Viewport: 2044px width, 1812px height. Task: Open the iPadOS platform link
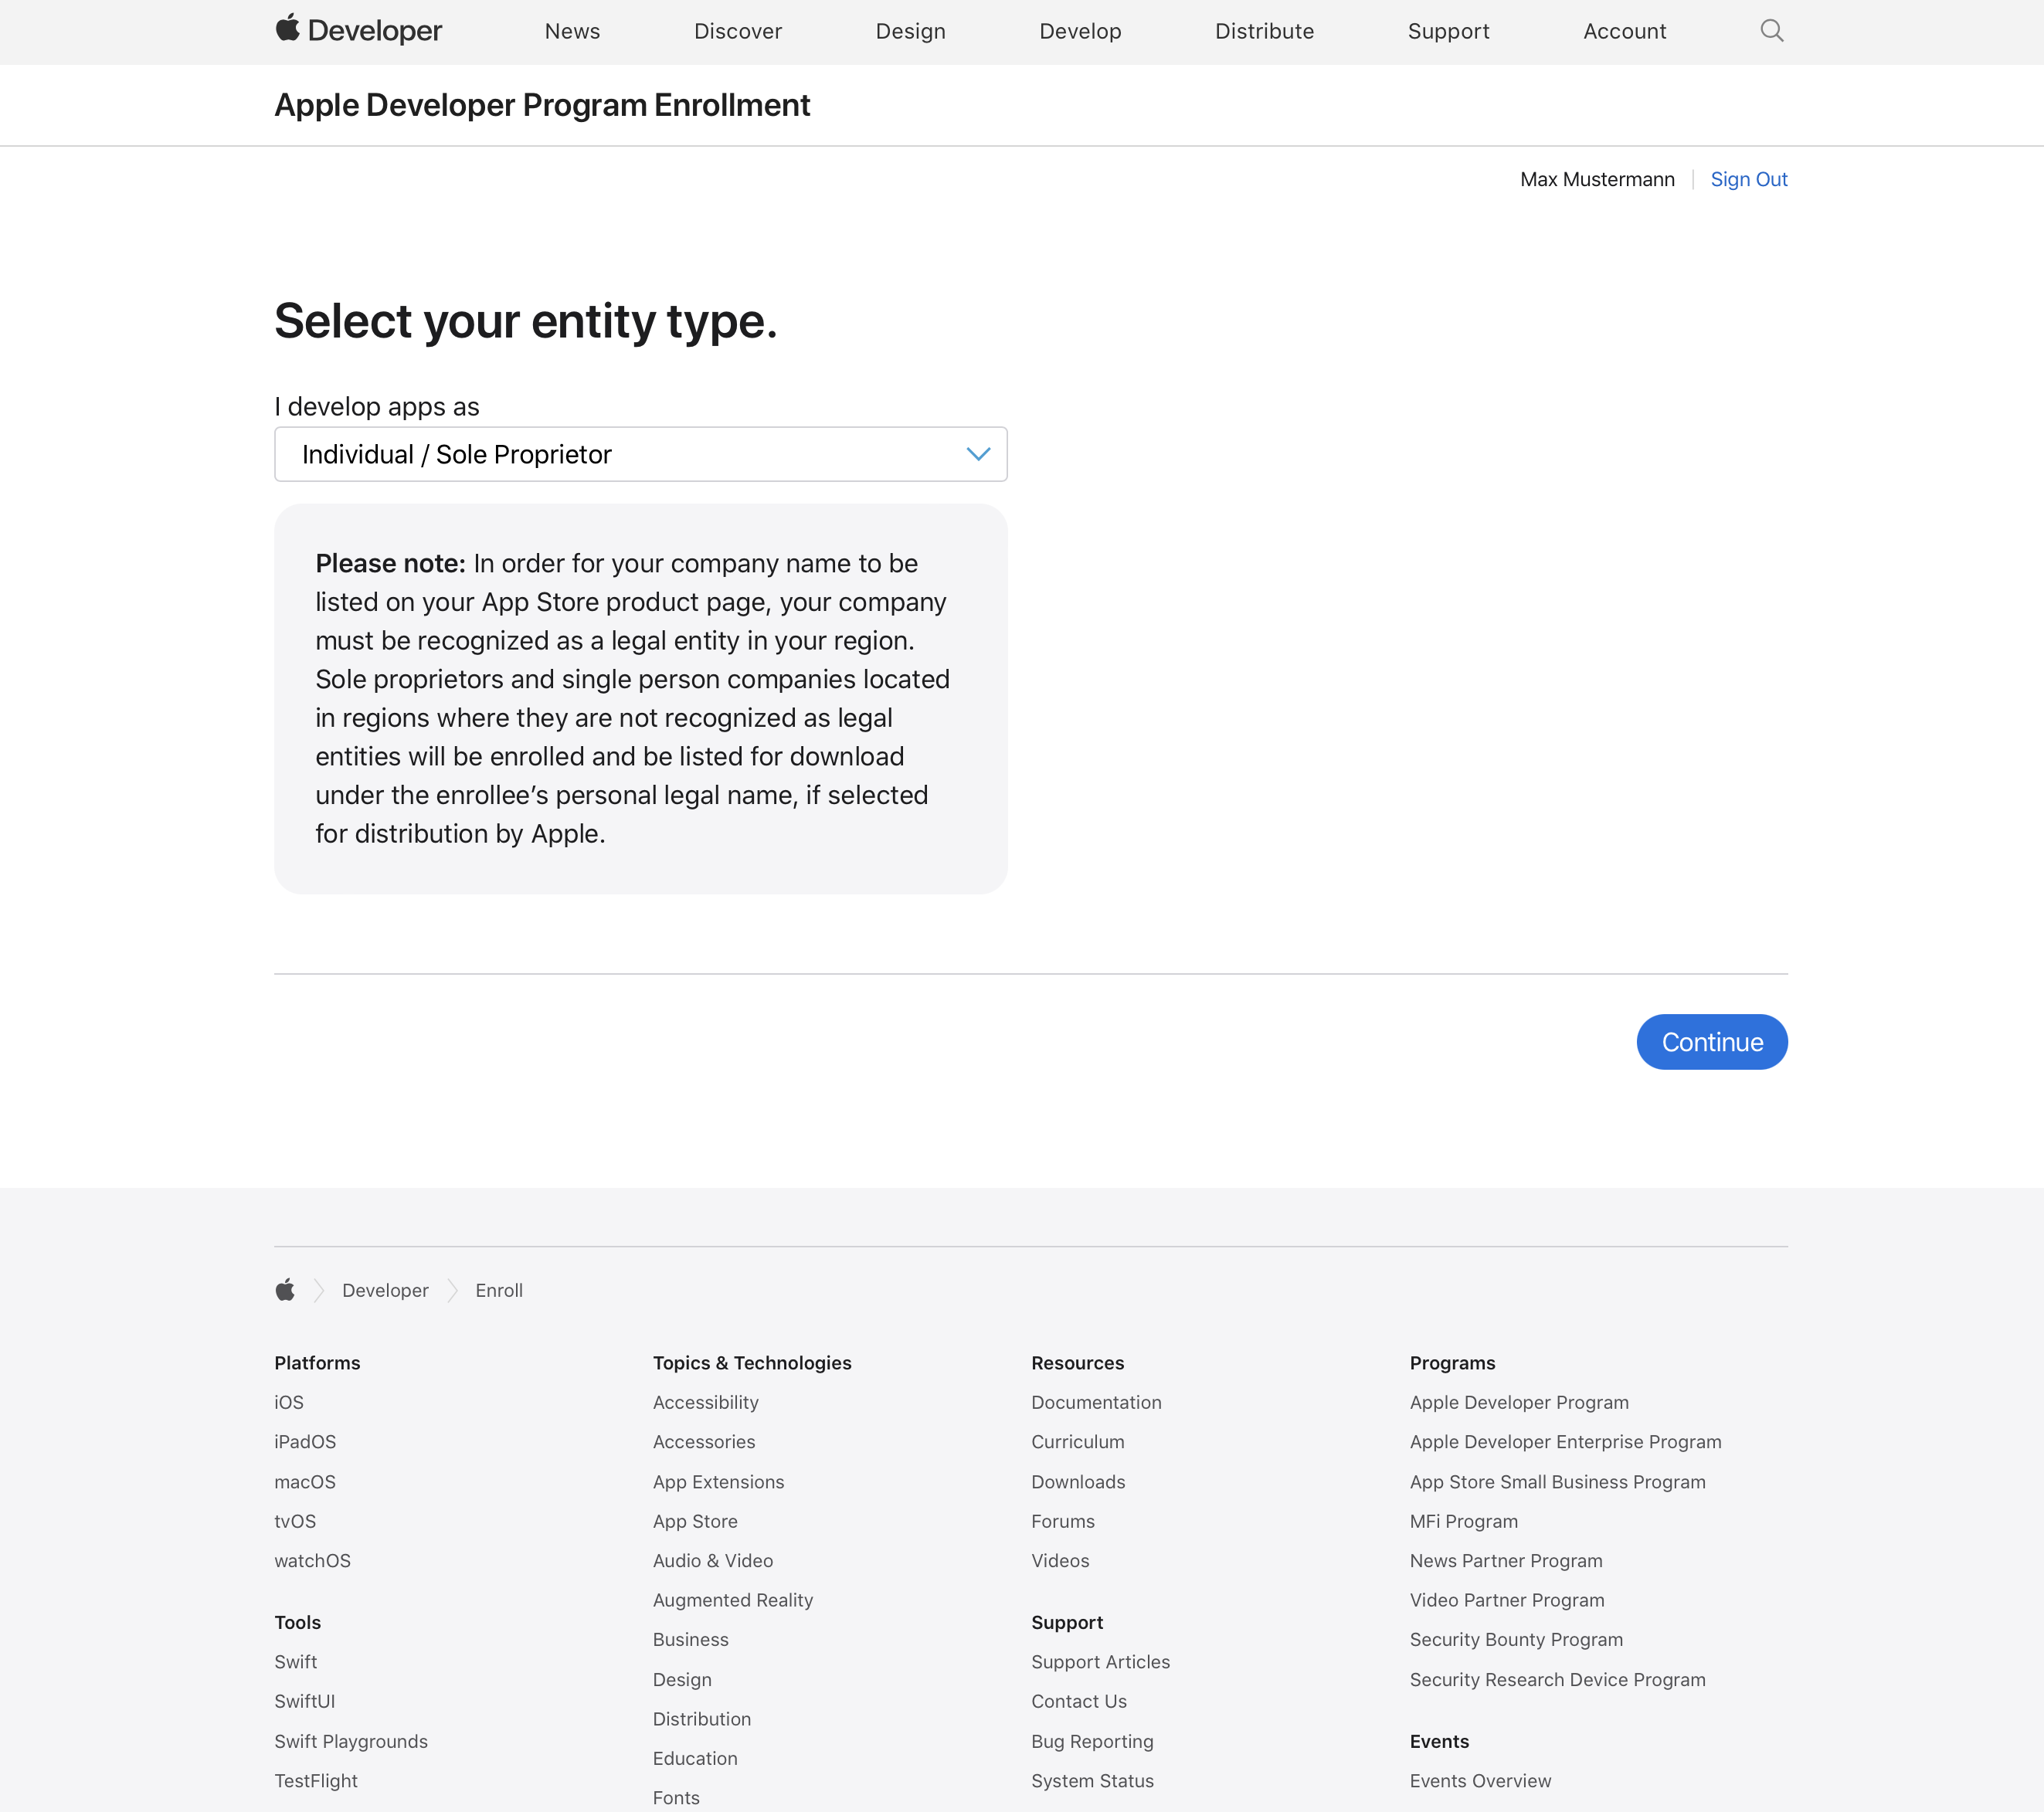305,1441
